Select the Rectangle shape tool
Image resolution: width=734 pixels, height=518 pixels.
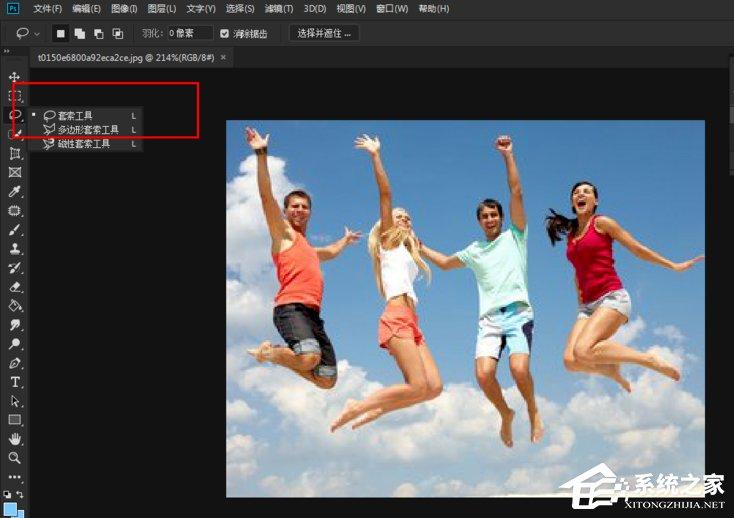[15, 420]
